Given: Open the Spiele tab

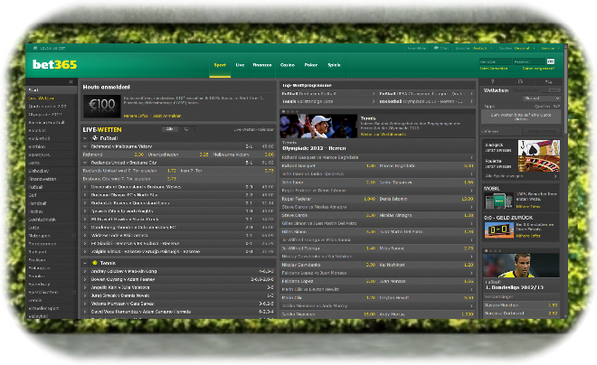Looking at the screenshot, I should point(334,65).
